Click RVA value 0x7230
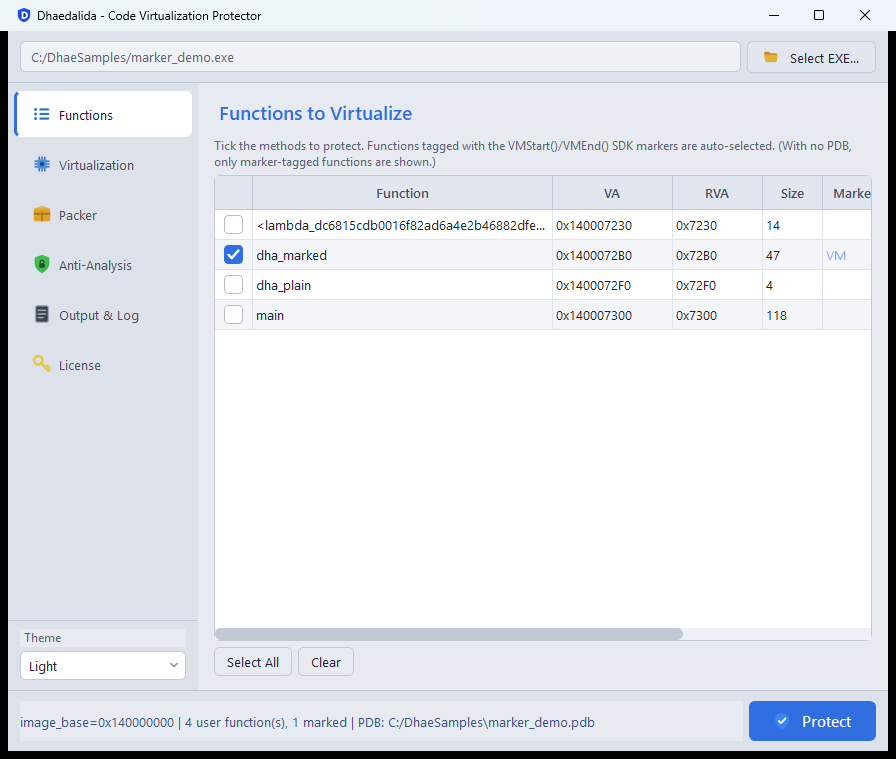 coord(696,225)
